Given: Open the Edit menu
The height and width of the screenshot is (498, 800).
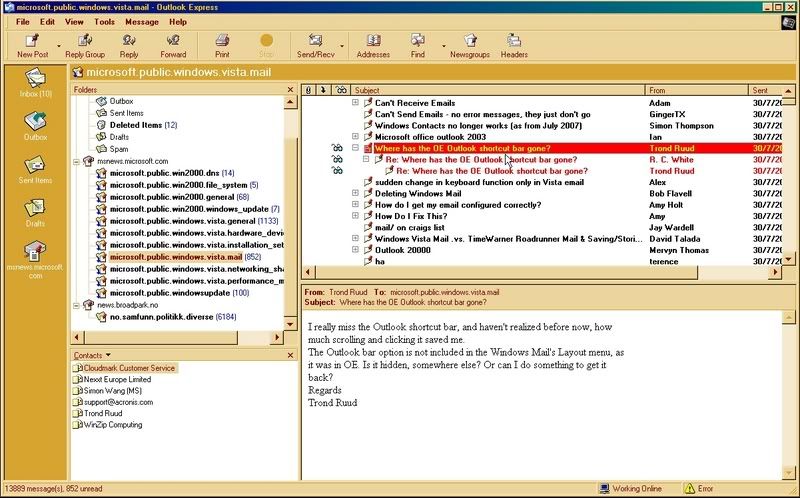Looking at the screenshot, I should click(47, 22).
